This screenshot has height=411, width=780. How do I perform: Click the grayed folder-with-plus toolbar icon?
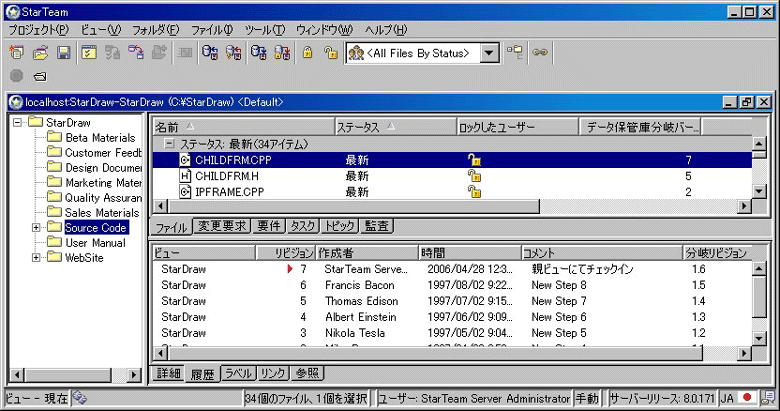(x=159, y=52)
